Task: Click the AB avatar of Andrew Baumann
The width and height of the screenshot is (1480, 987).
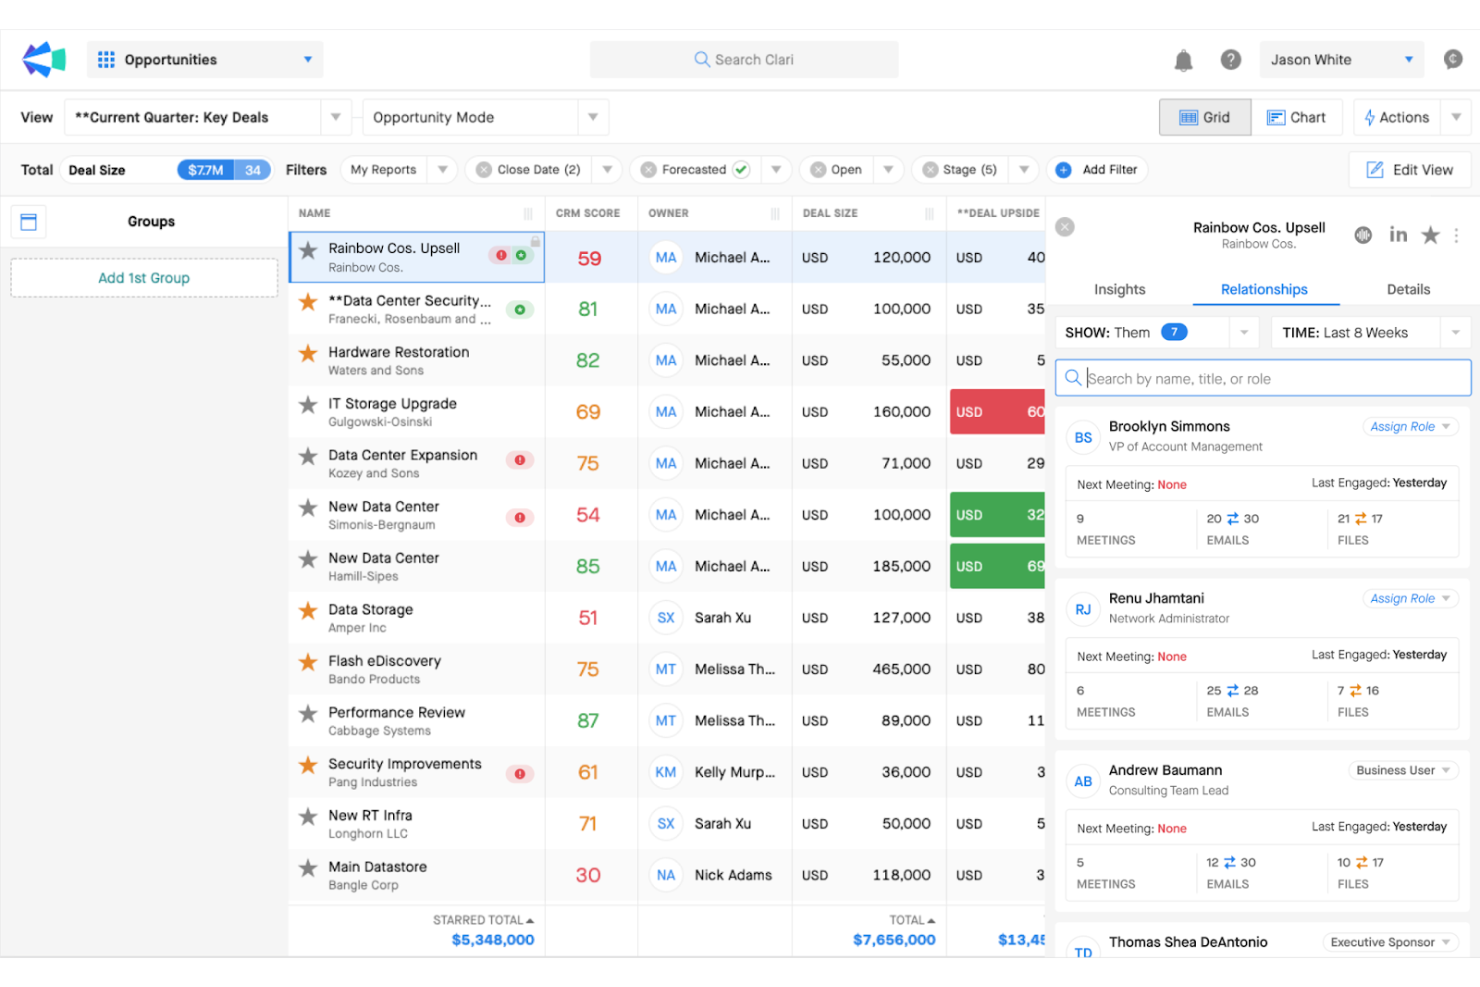Action: click(x=1083, y=782)
